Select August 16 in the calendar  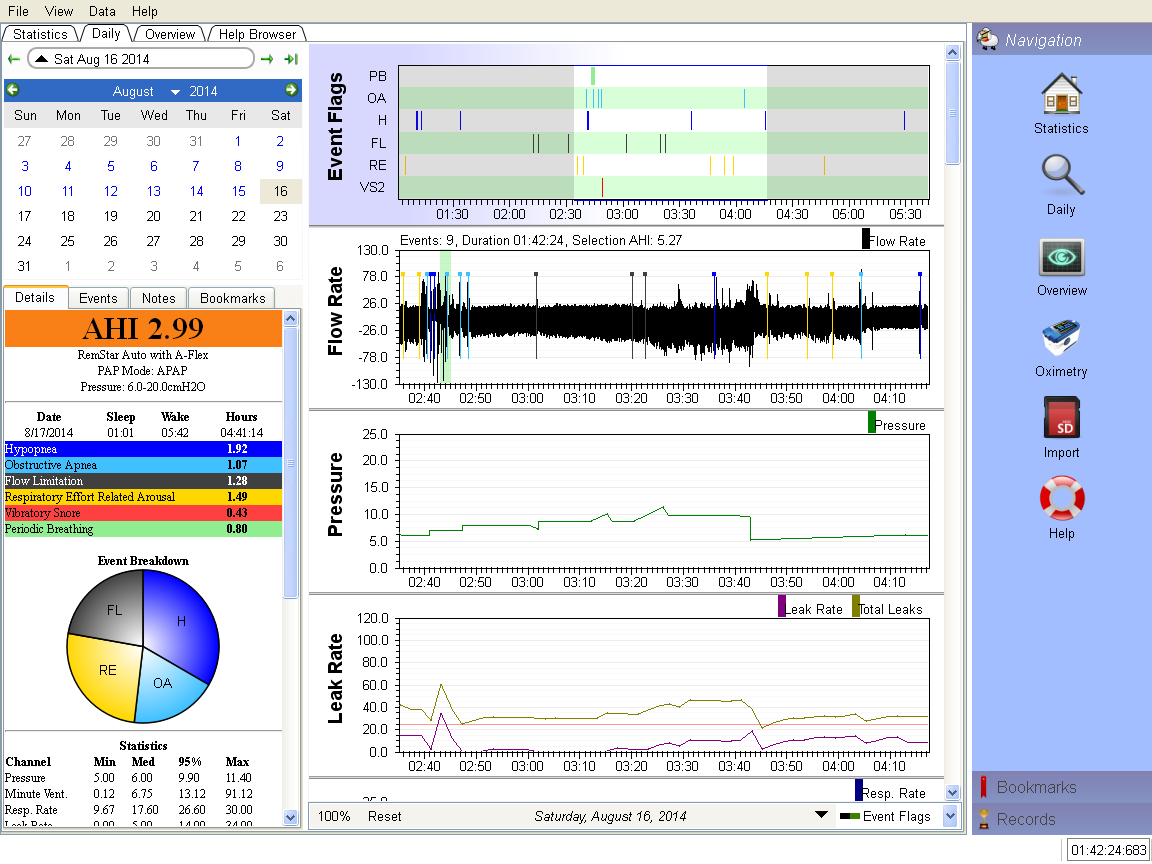click(x=281, y=191)
